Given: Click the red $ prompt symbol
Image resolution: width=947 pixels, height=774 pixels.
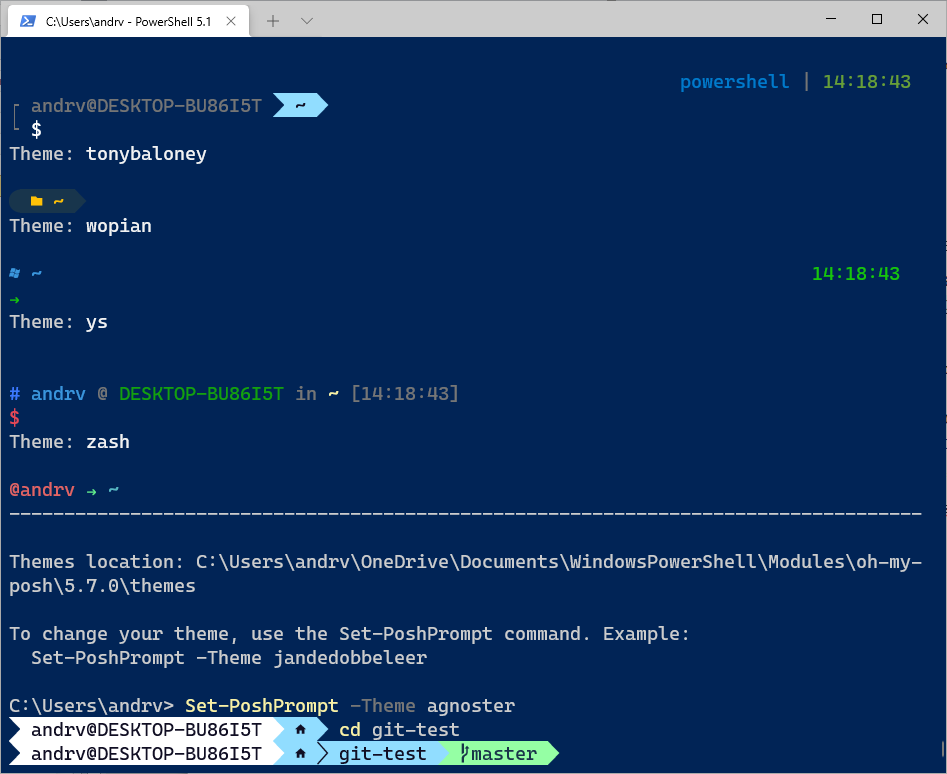Looking at the screenshot, I should 14,418.
